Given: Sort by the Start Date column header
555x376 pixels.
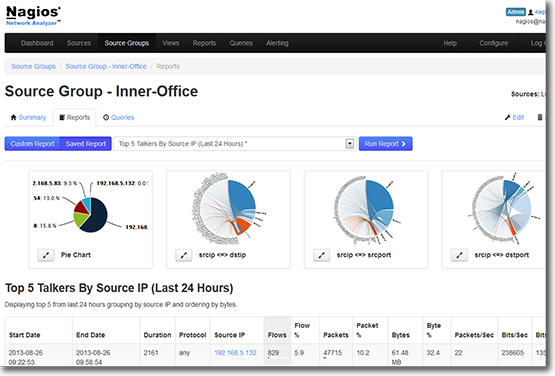Looking at the screenshot, I should click(24, 335).
